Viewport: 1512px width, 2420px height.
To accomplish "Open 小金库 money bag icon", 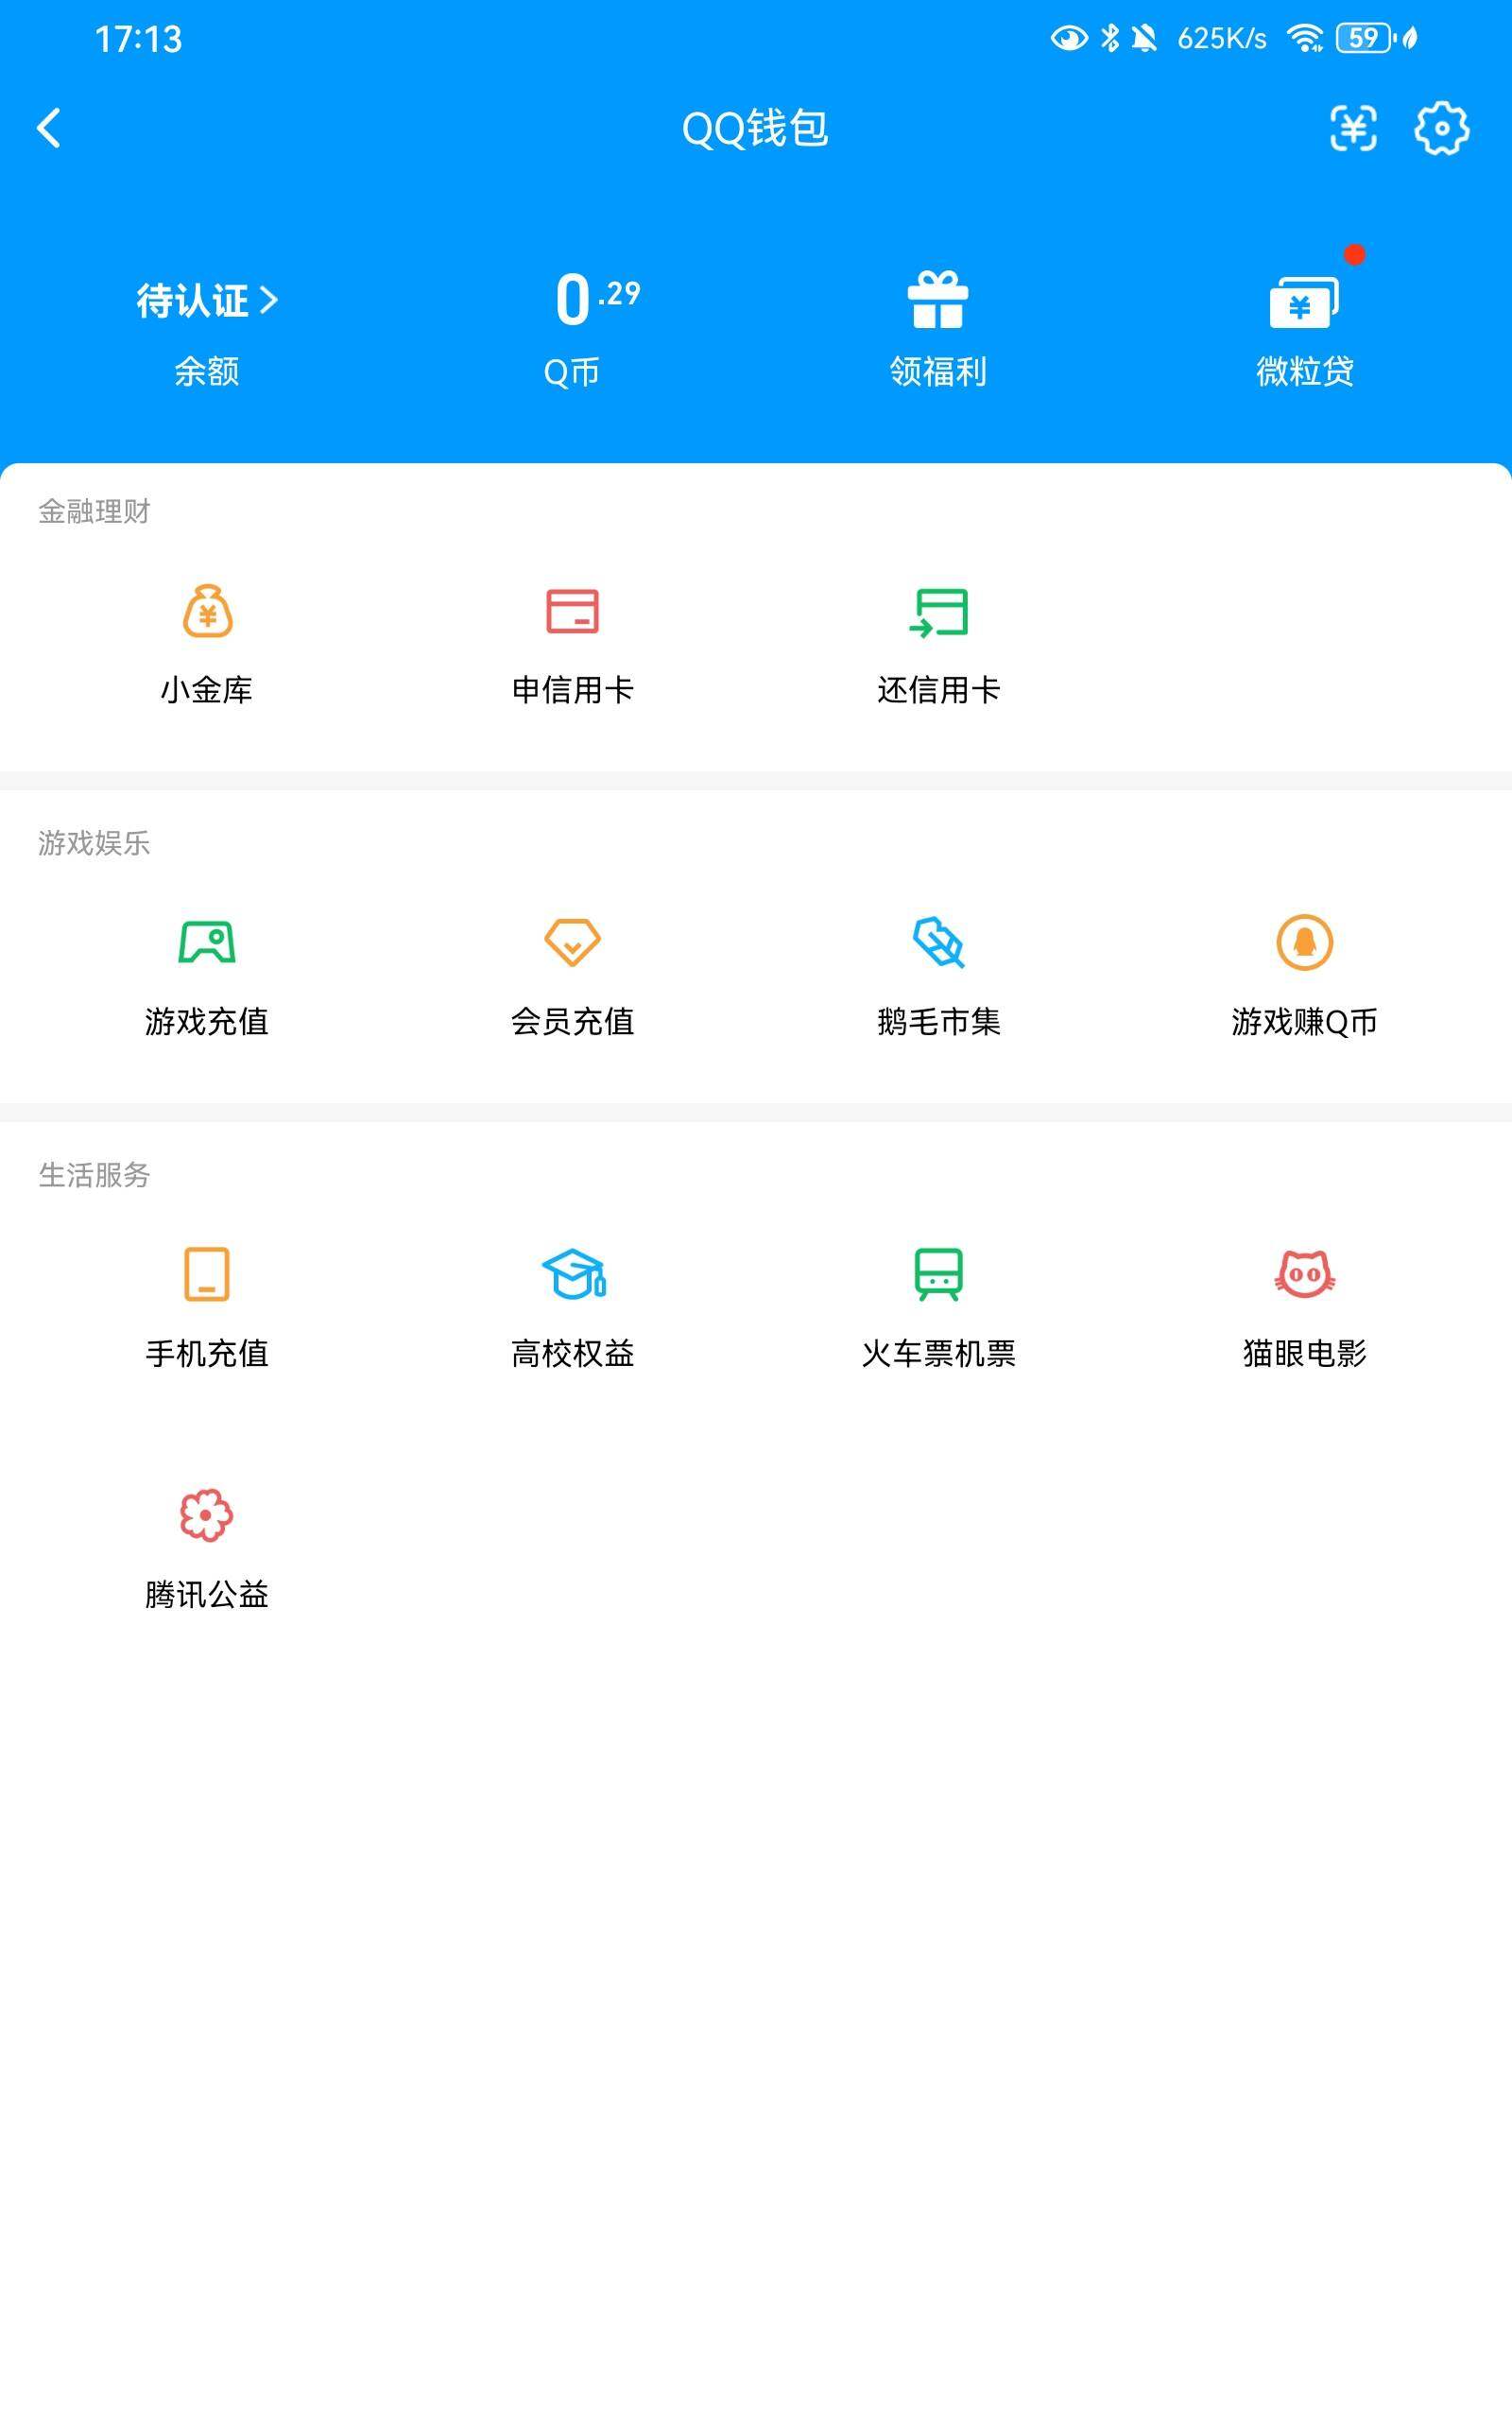I will click(207, 611).
